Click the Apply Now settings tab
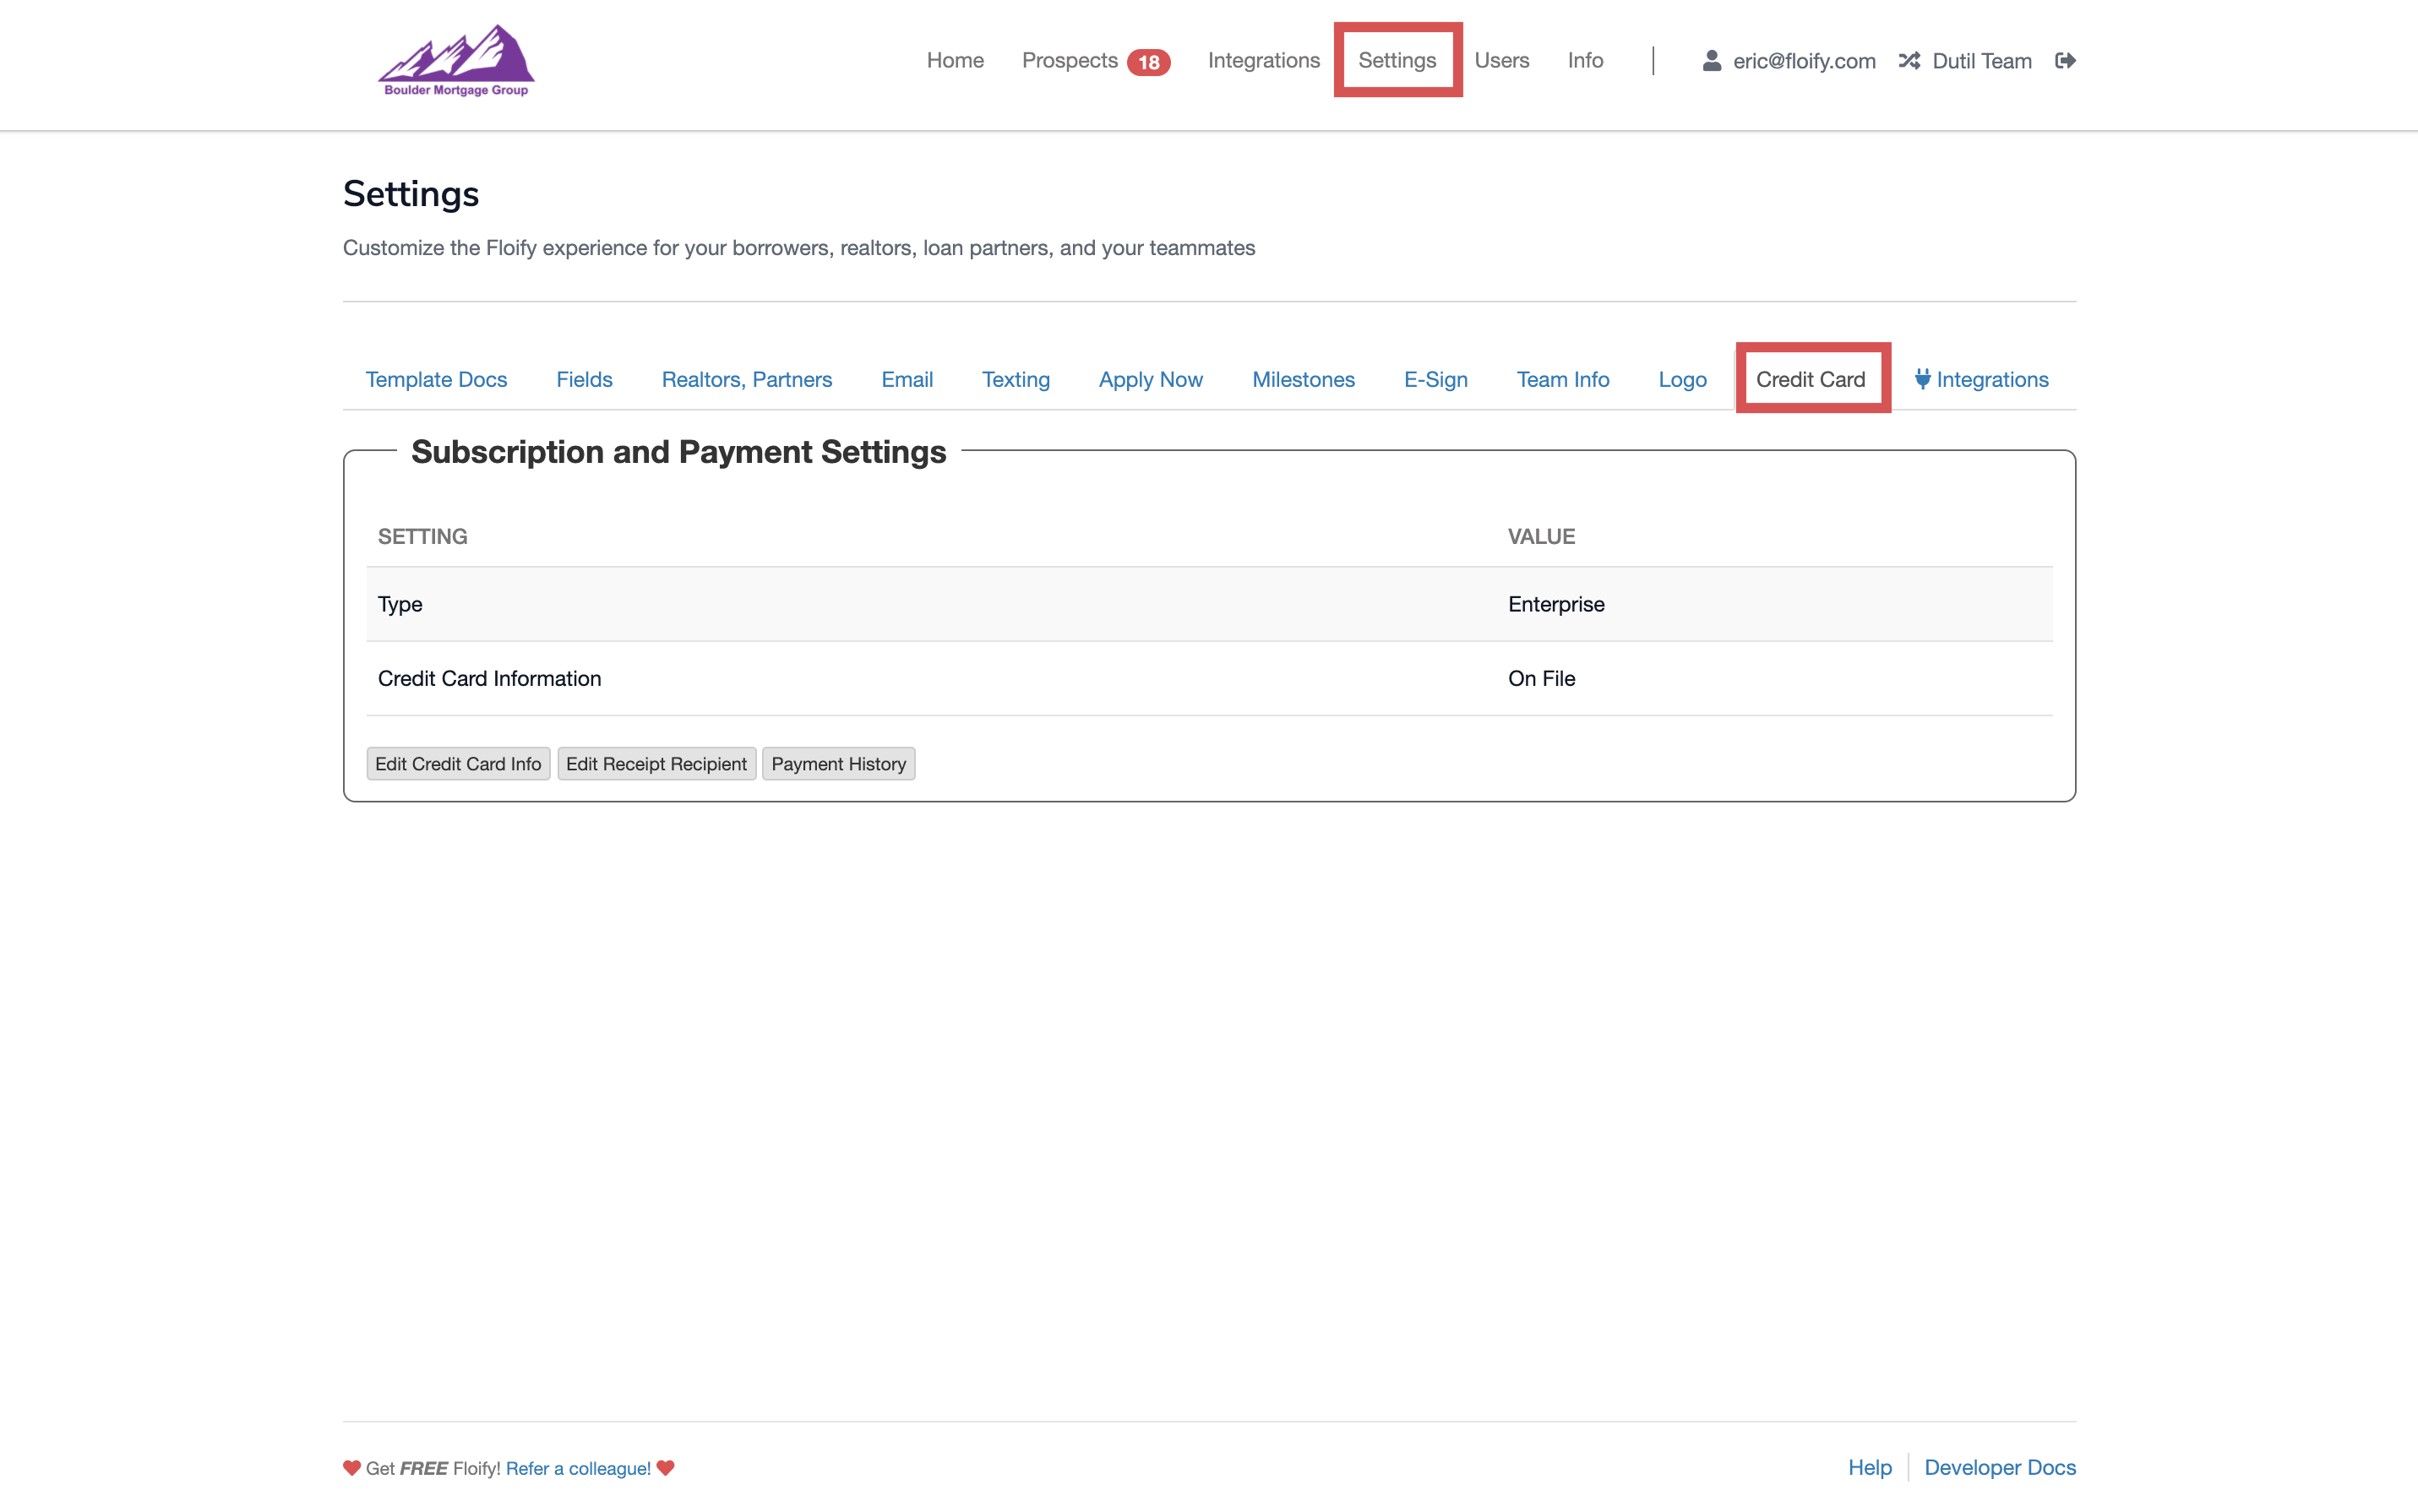The height and width of the screenshot is (1512, 2418). tap(1148, 378)
